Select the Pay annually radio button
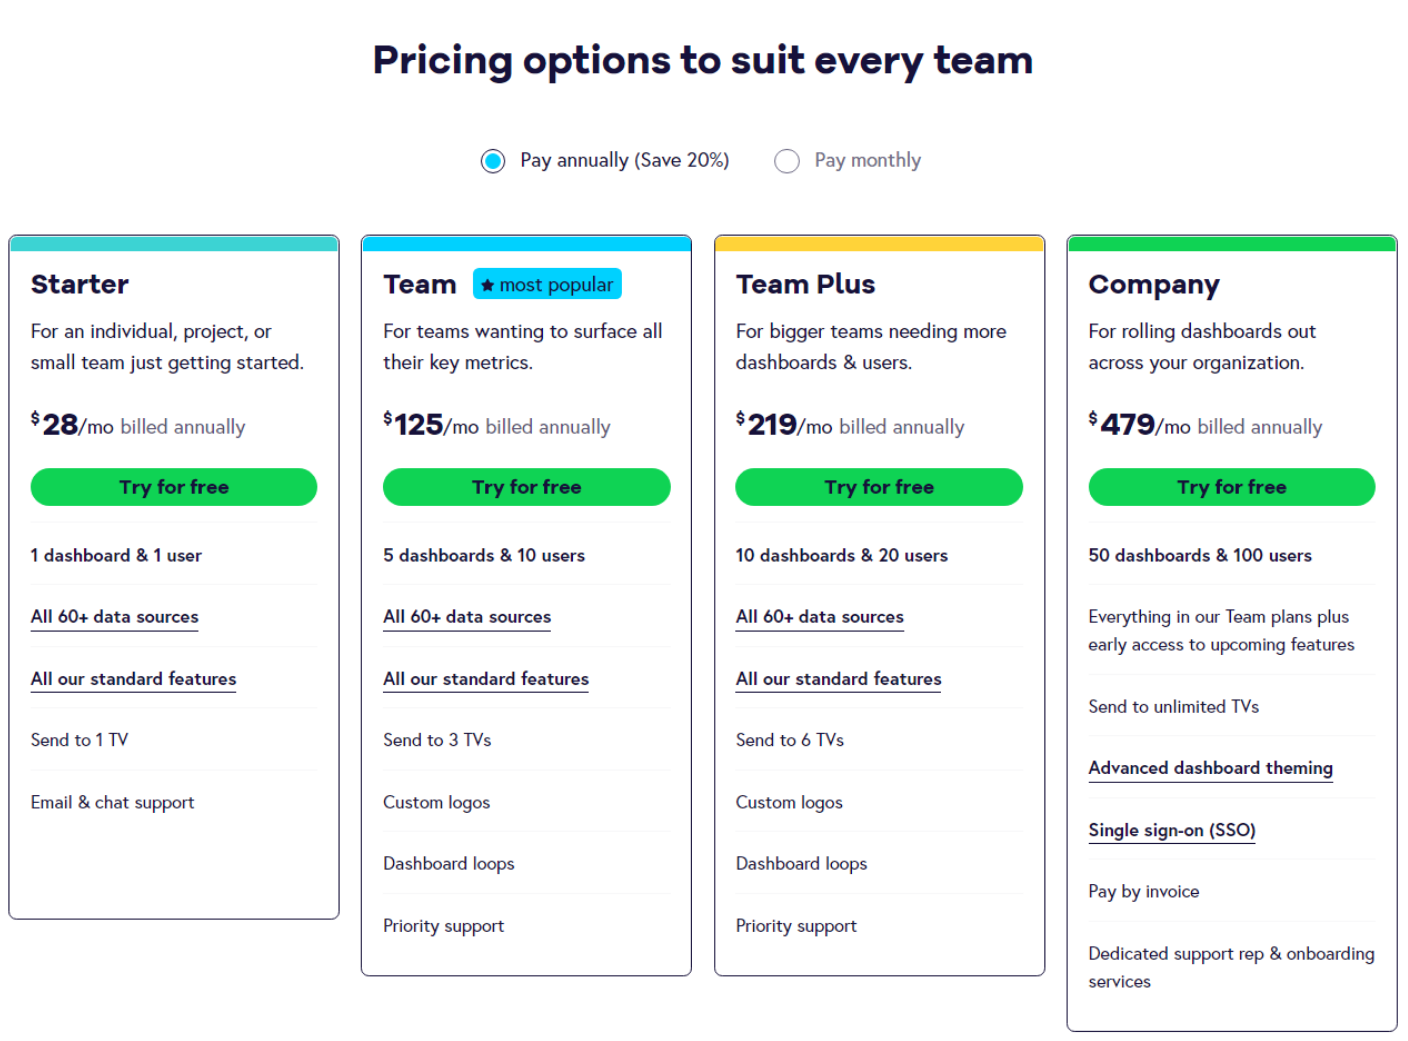This screenshot has width=1408, height=1041. 493,161
